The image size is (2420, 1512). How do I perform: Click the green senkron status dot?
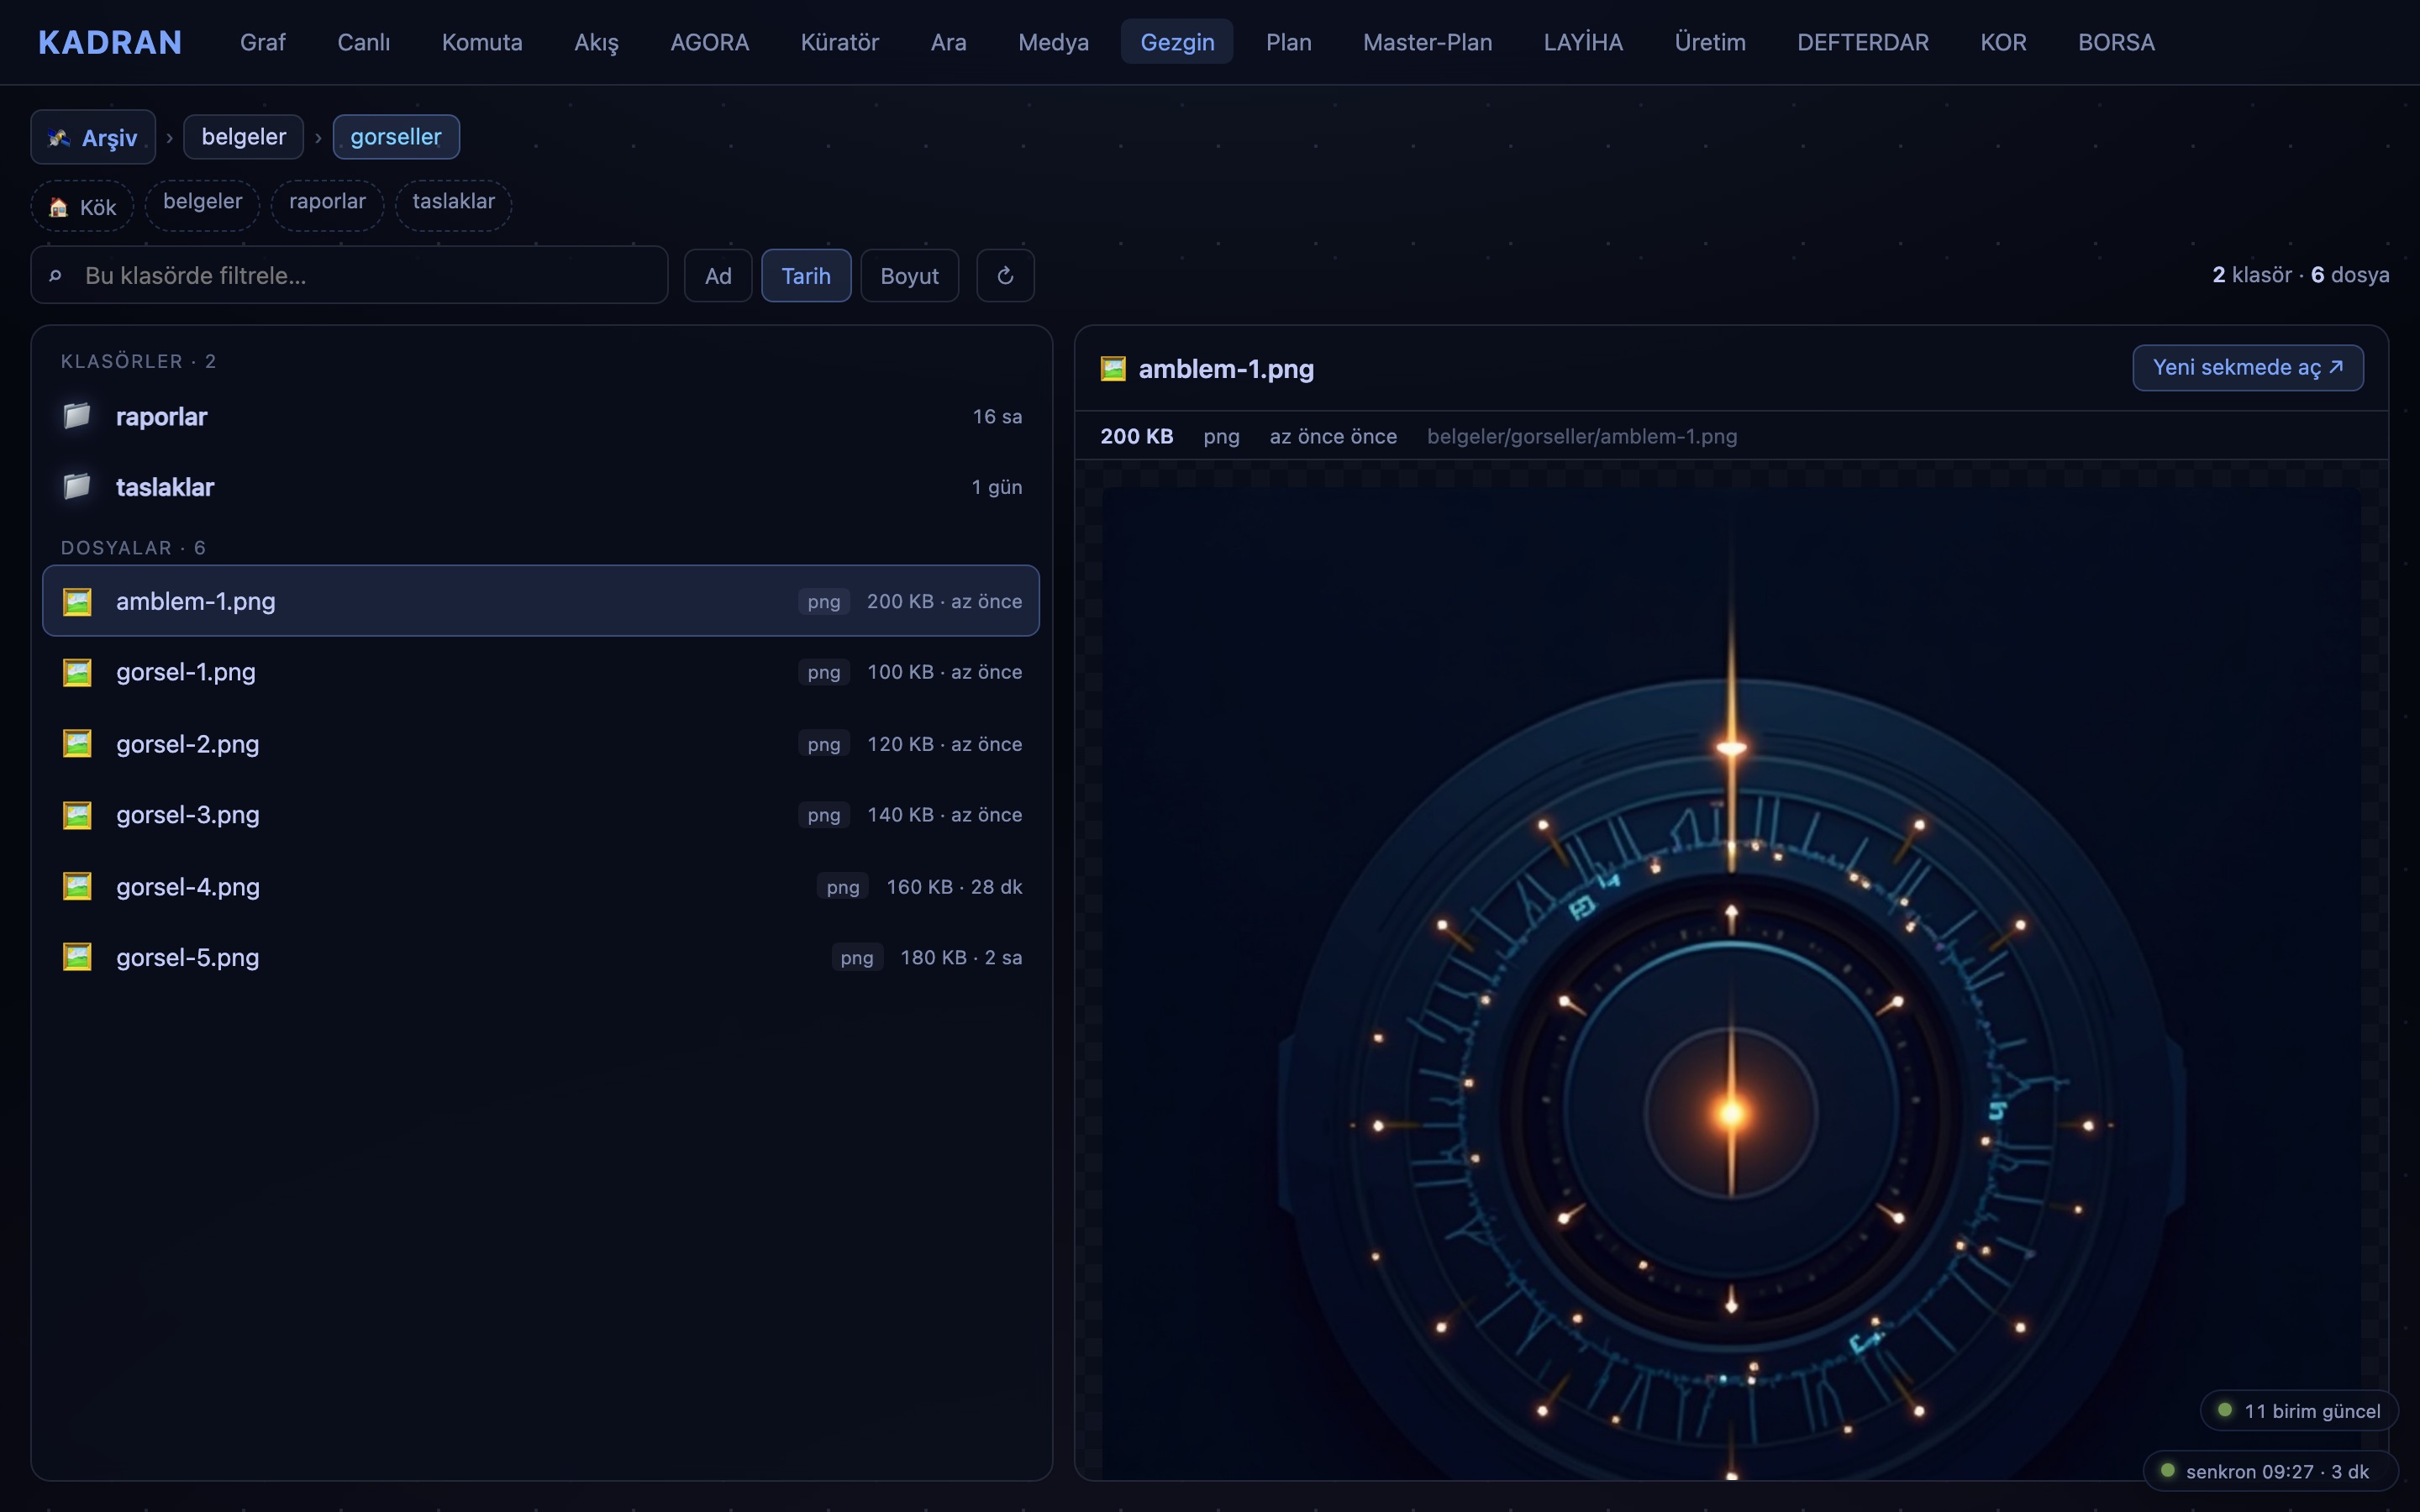pos(2168,1470)
